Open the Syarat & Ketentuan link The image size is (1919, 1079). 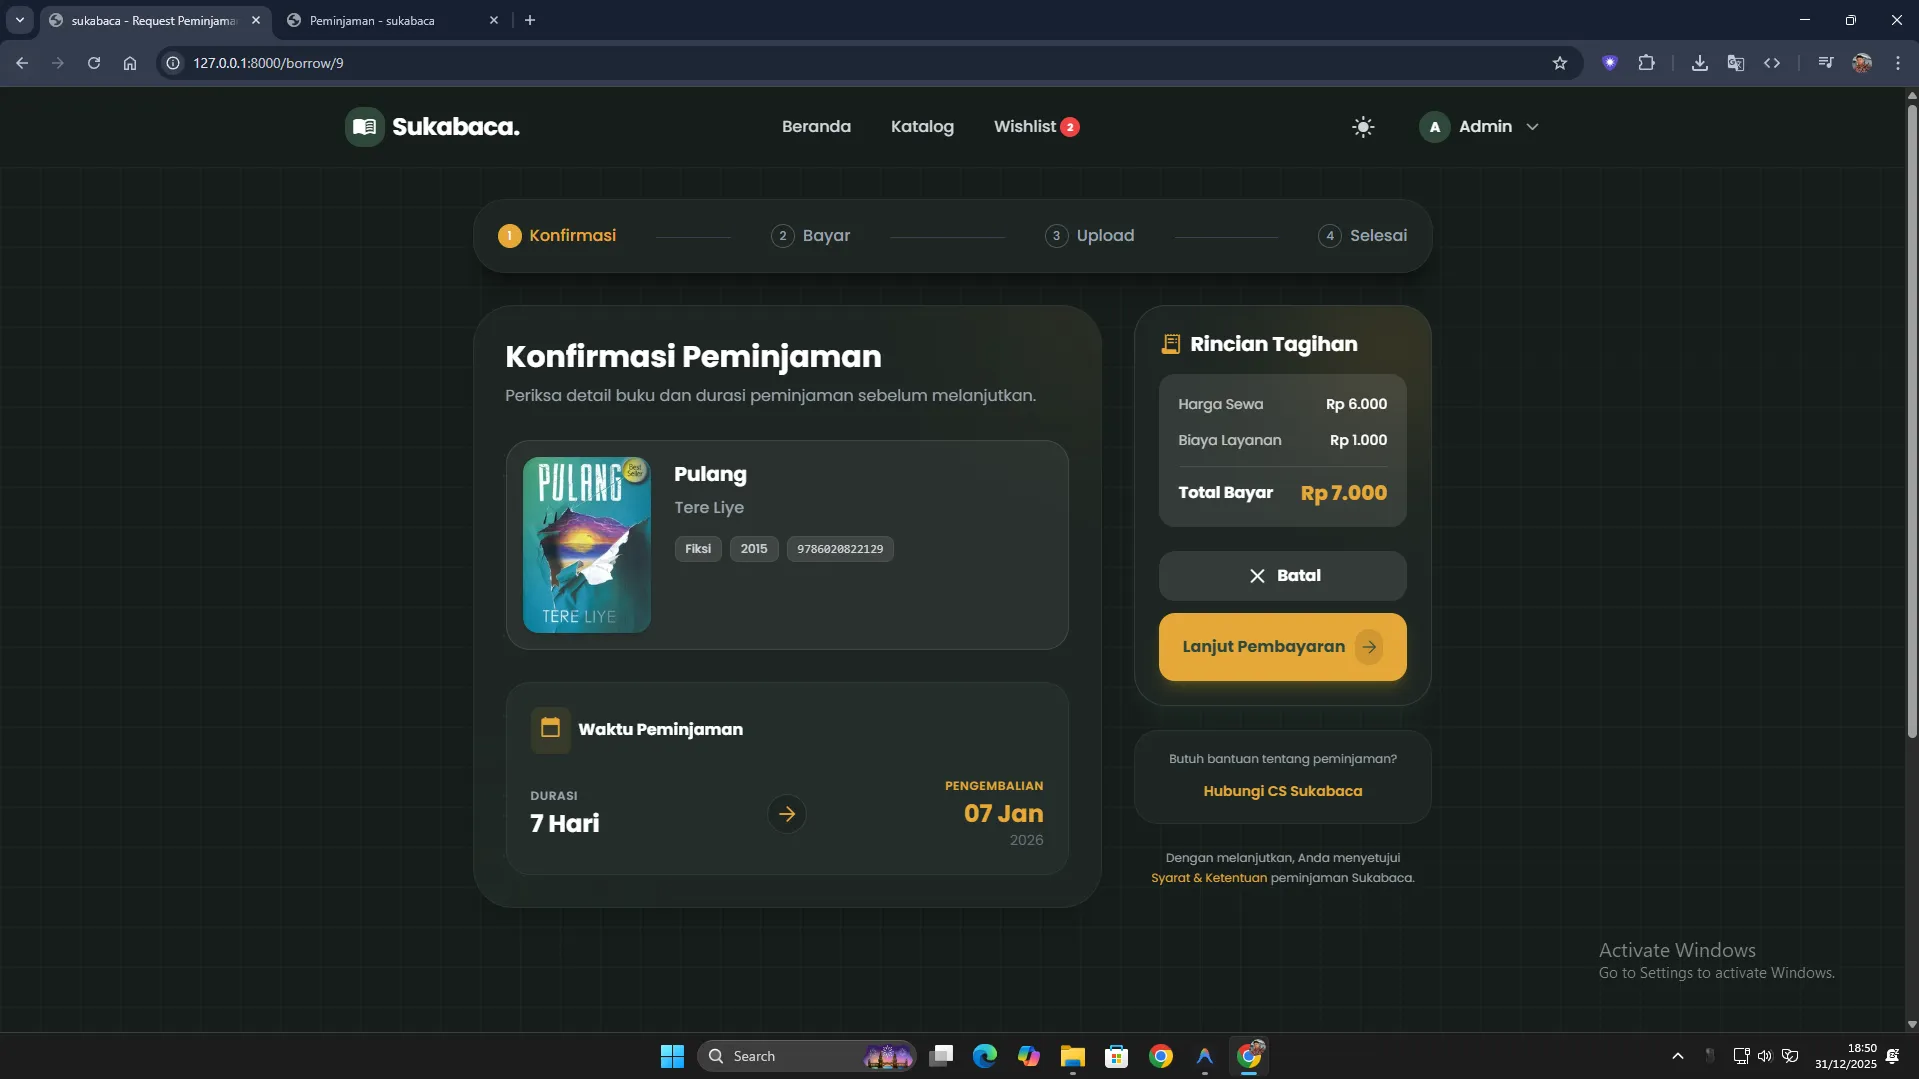pos(1208,878)
